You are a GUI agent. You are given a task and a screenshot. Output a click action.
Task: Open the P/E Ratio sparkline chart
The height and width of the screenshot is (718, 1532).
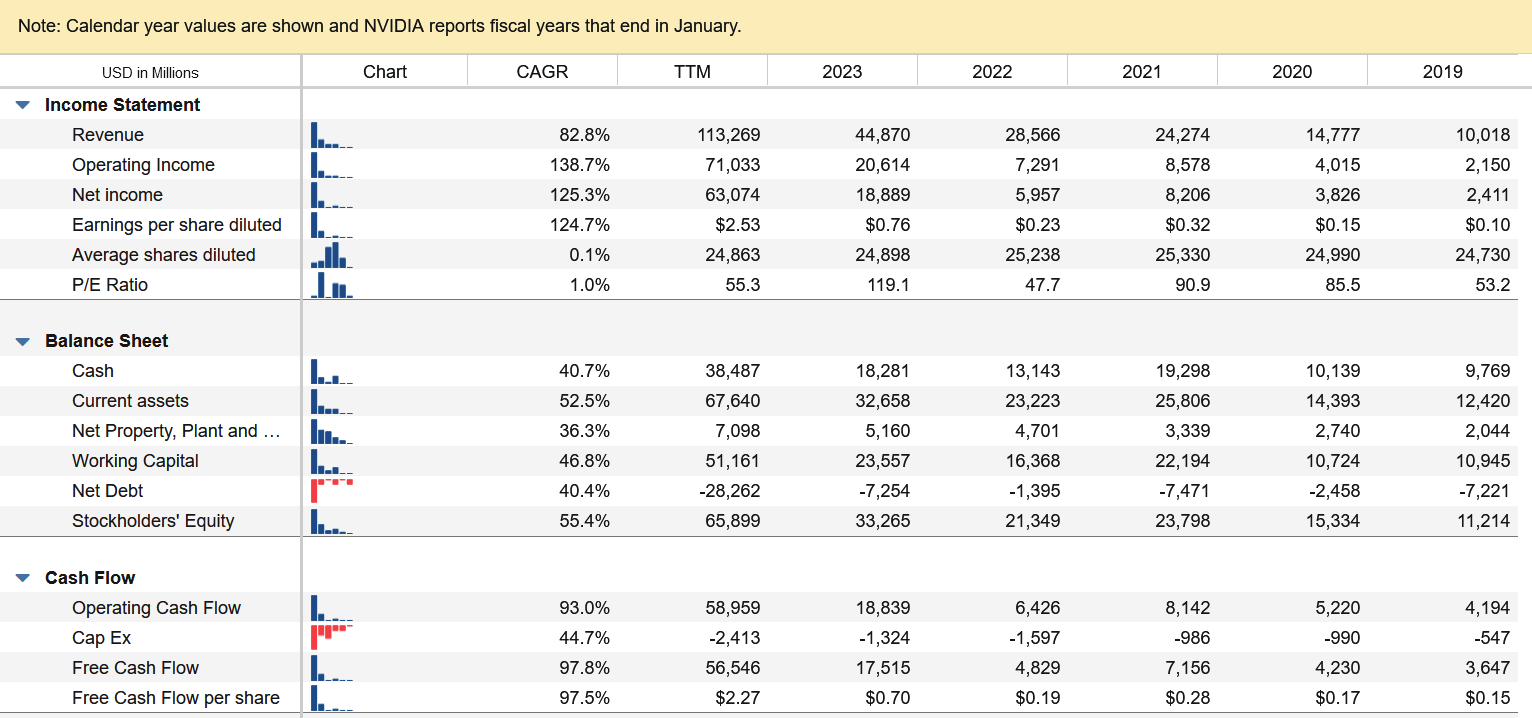coord(332,285)
